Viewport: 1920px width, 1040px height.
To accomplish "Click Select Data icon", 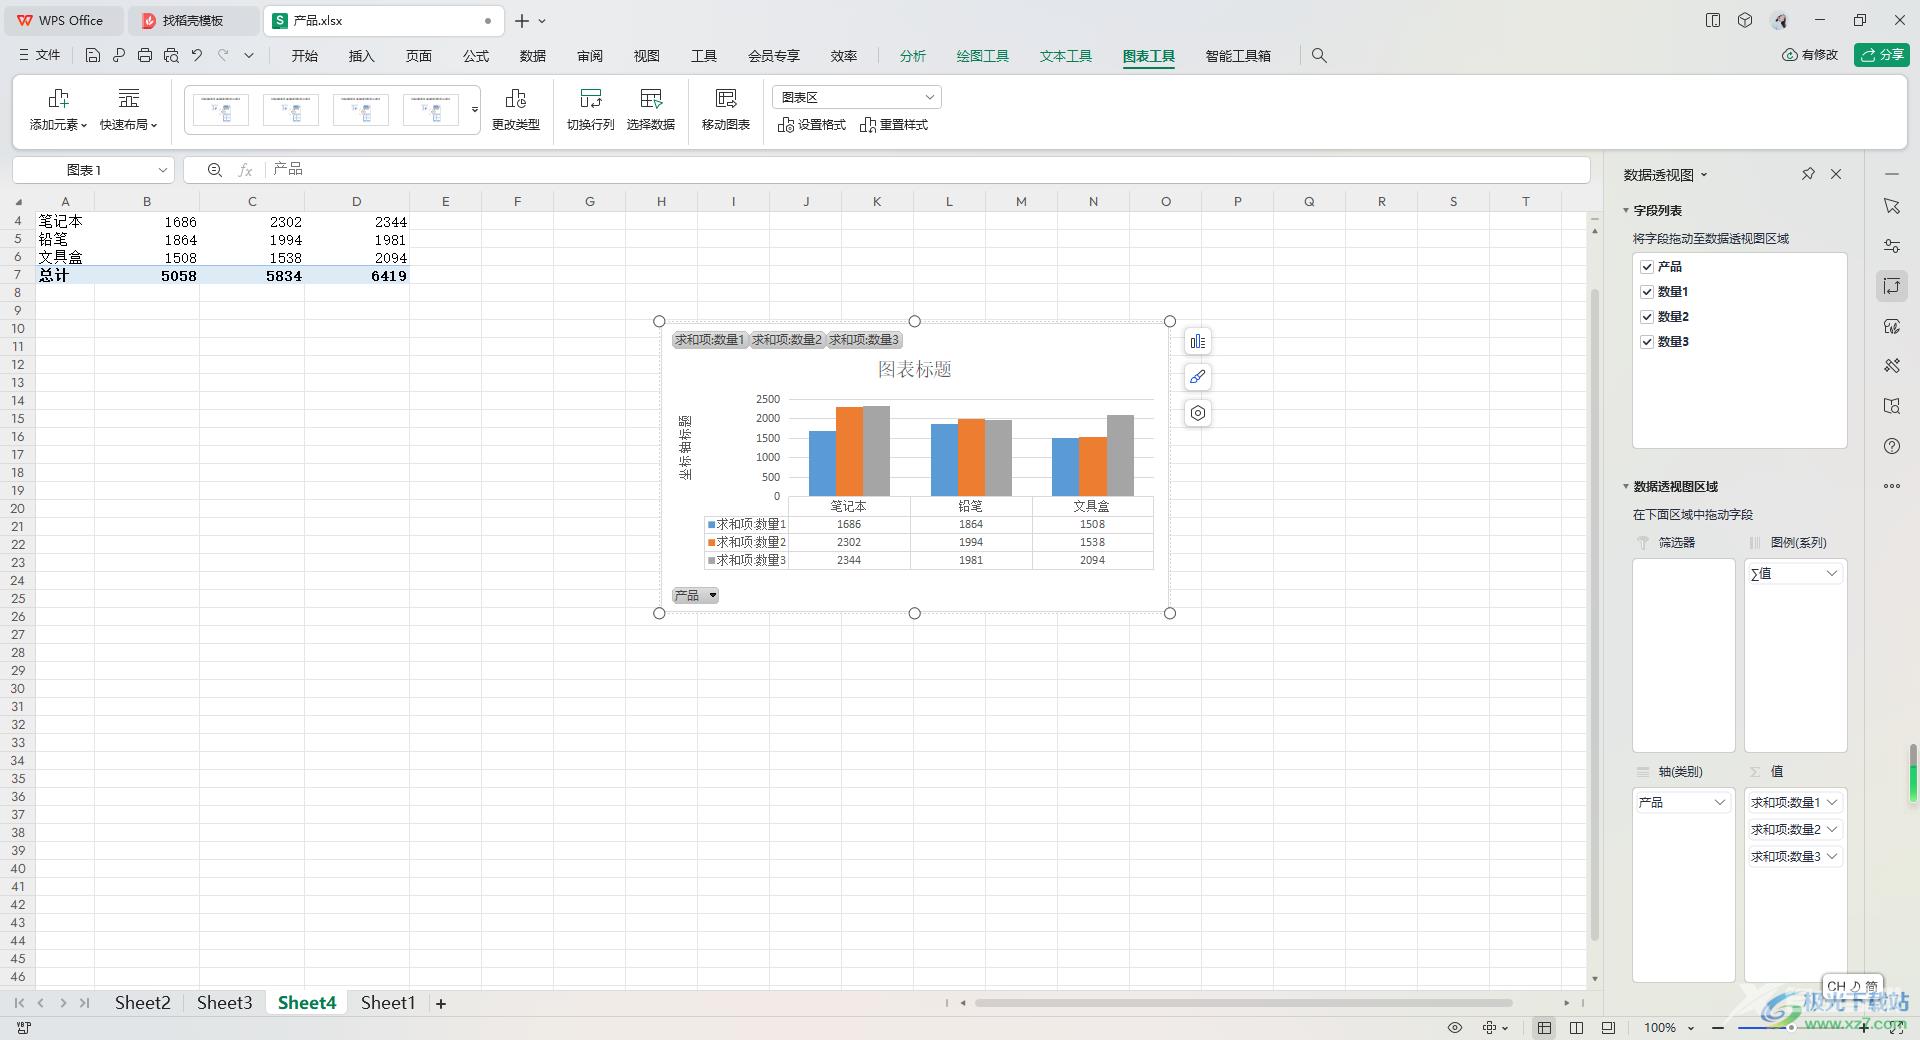I will point(651,110).
